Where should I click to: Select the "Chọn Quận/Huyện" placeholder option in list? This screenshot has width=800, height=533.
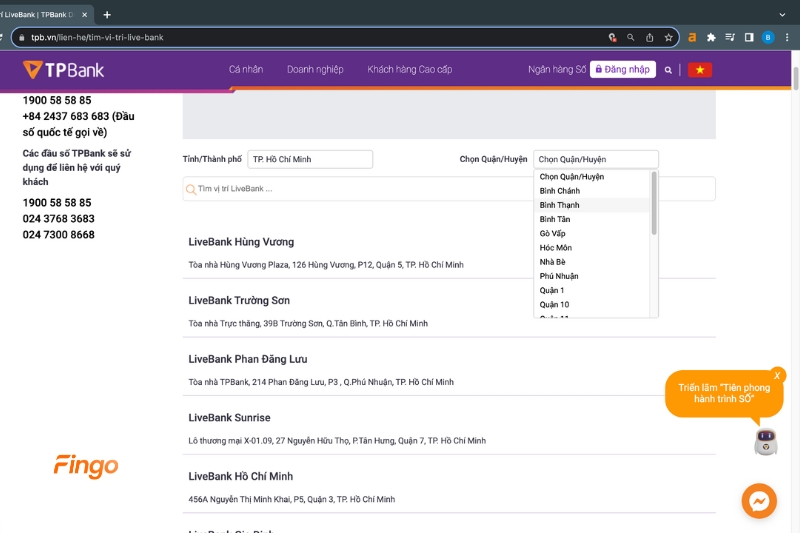[592, 176]
